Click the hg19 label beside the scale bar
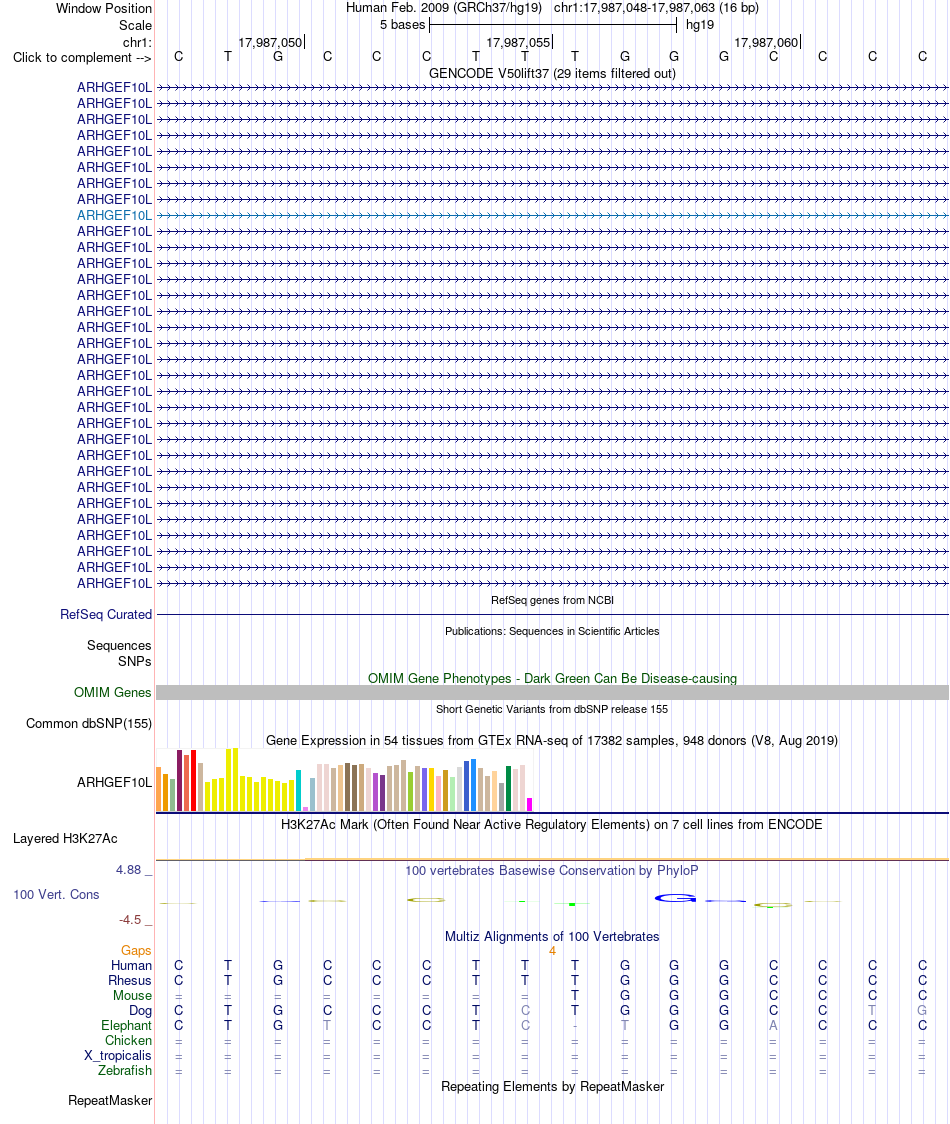 tap(700, 25)
